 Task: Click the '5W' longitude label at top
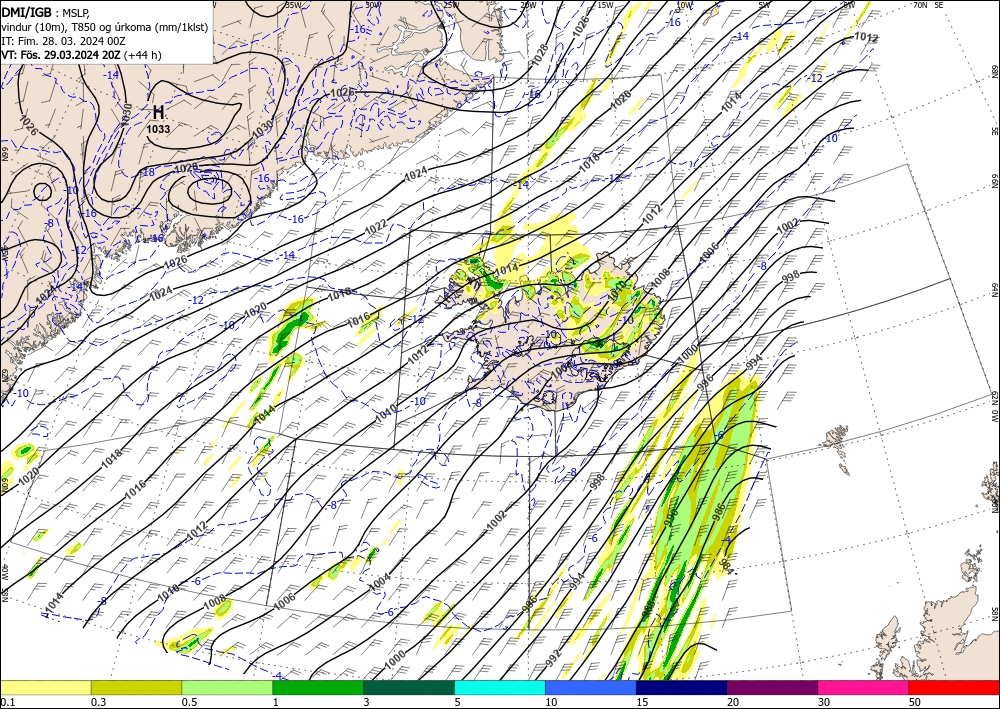765,4
